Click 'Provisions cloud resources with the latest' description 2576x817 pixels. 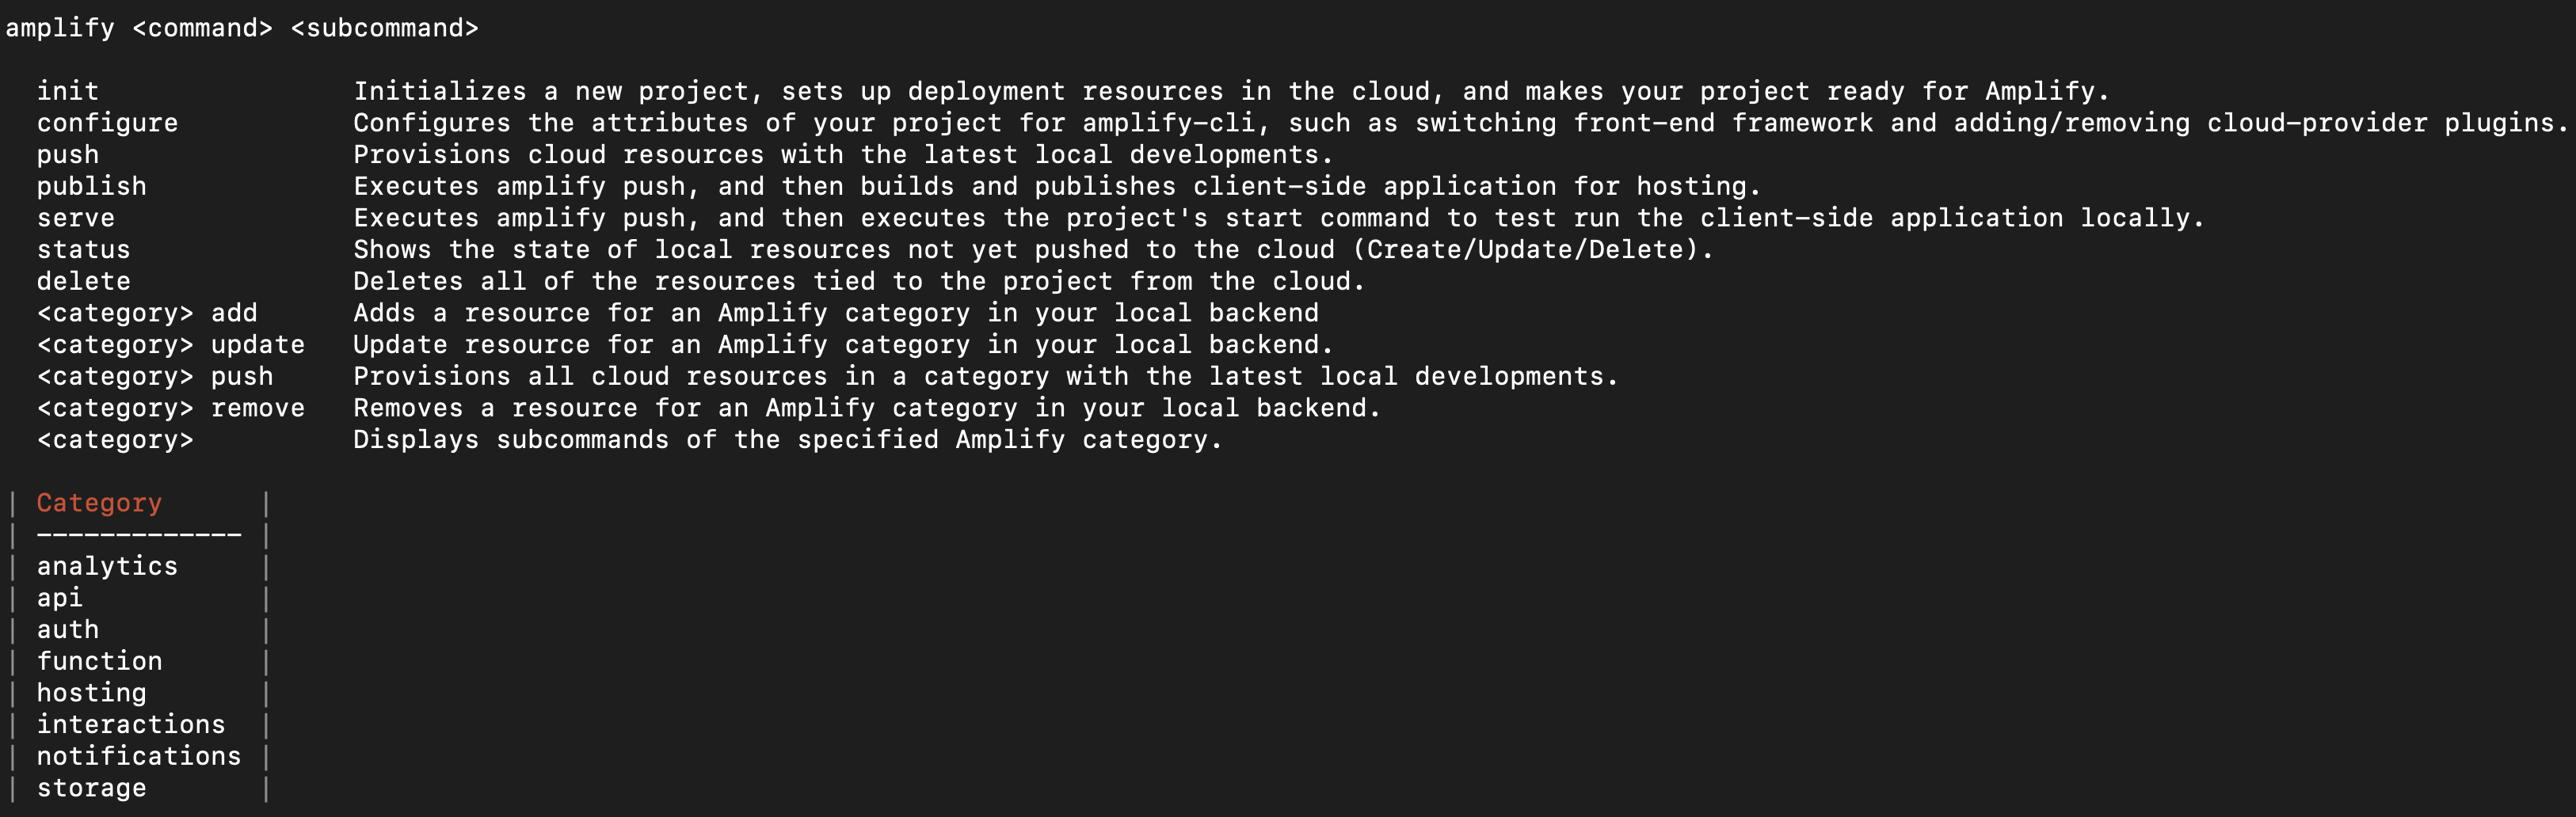pos(843,155)
